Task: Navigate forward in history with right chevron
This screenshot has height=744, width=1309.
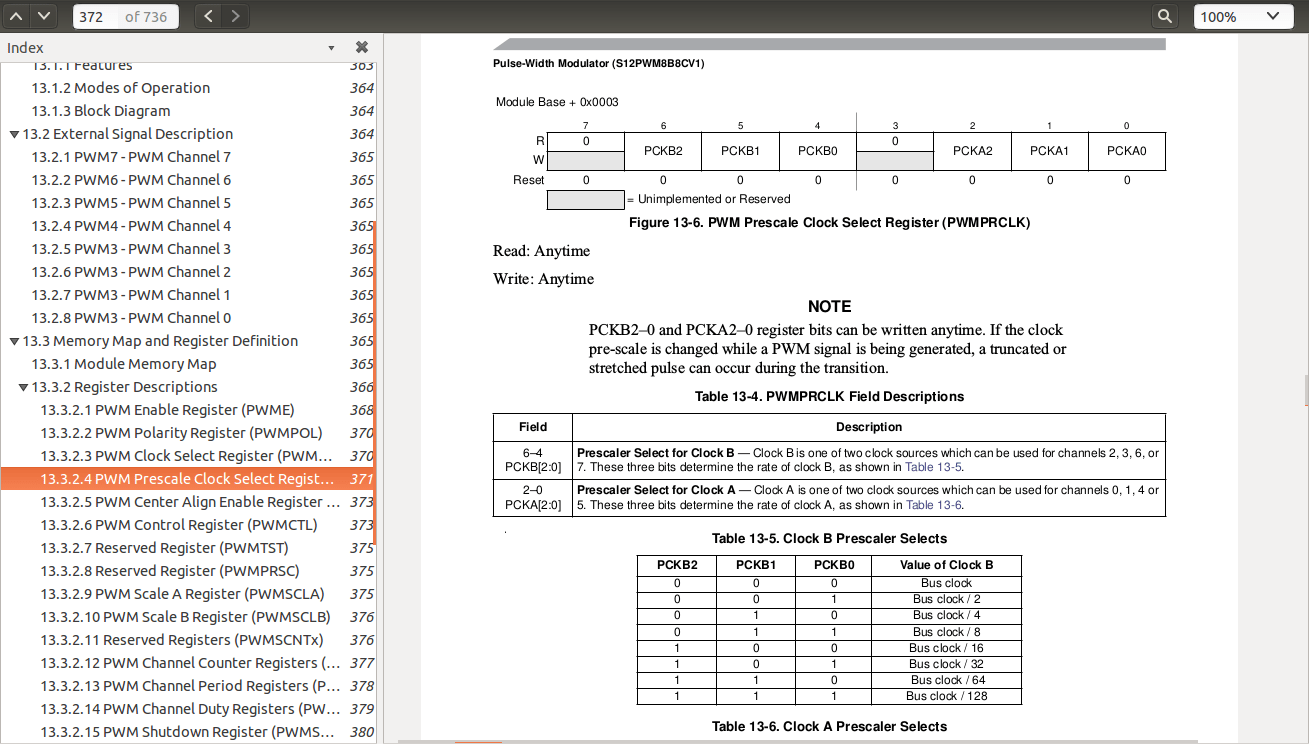Action: (235, 16)
